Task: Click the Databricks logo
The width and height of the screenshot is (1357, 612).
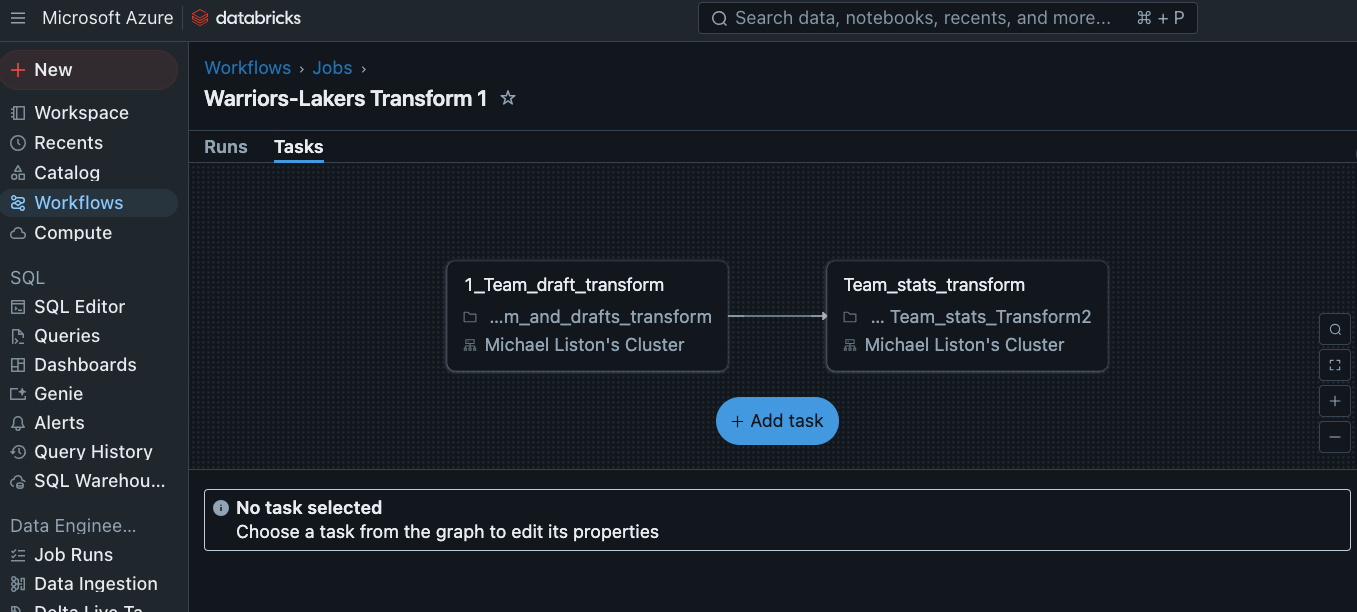Action: click(246, 18)
